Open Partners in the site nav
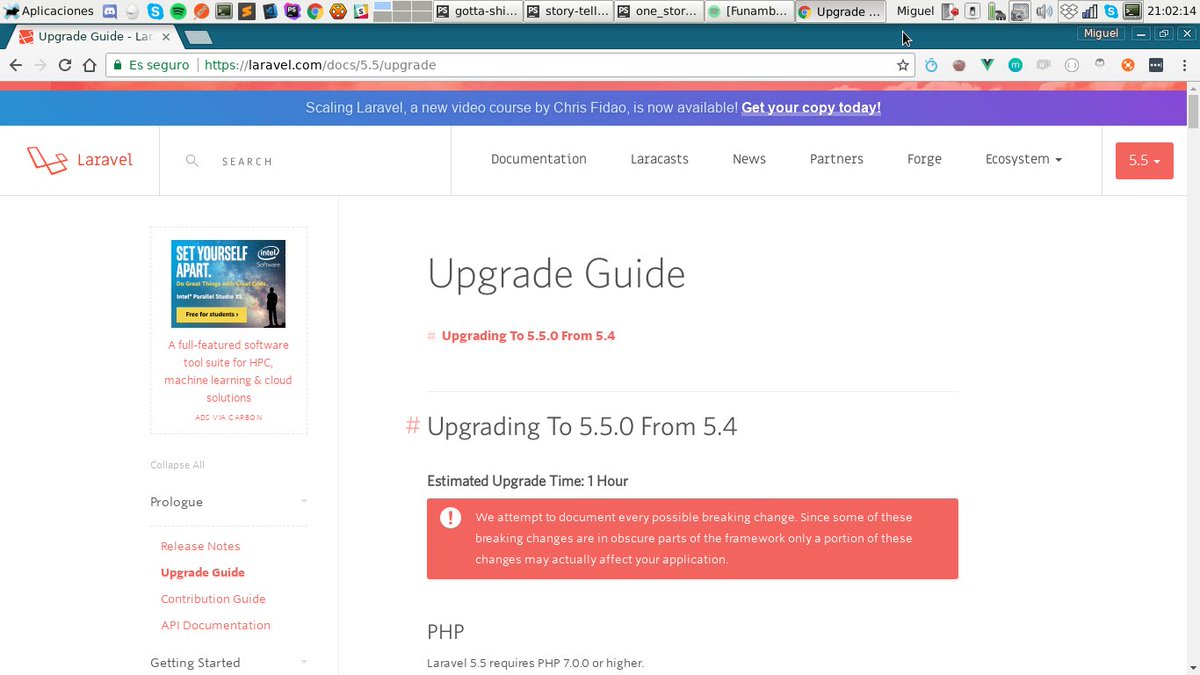1200x675 pixels. coord(837,159)
